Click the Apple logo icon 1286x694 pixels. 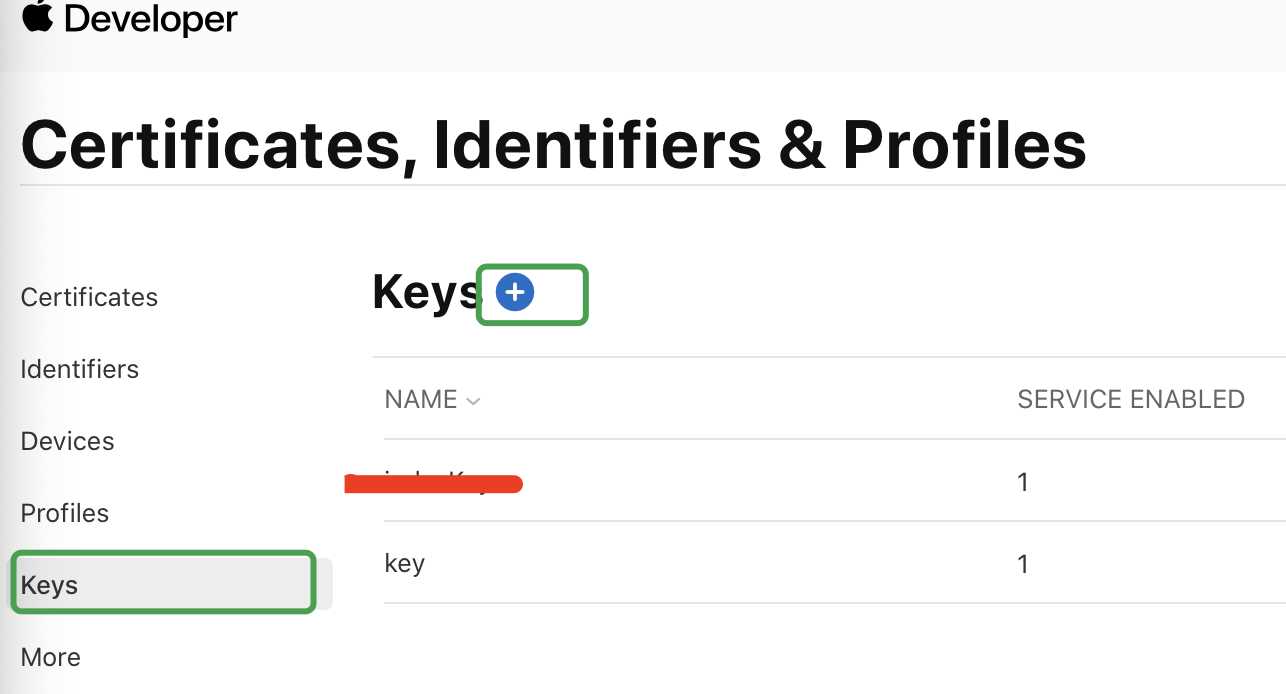point(37,17)
